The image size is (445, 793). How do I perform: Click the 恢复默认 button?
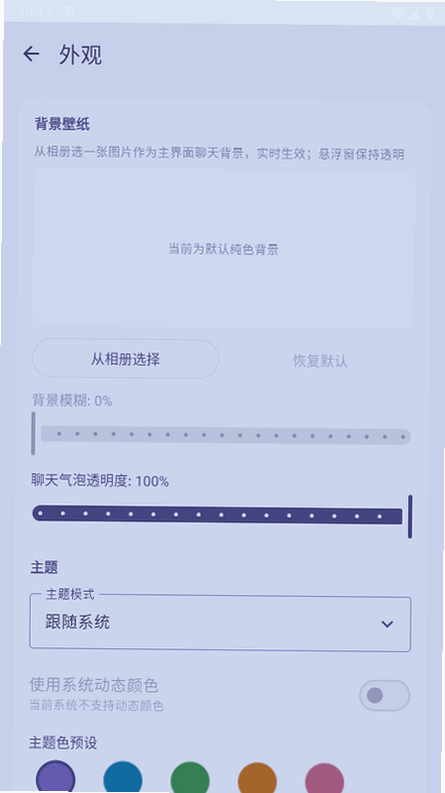click(320, 361)
